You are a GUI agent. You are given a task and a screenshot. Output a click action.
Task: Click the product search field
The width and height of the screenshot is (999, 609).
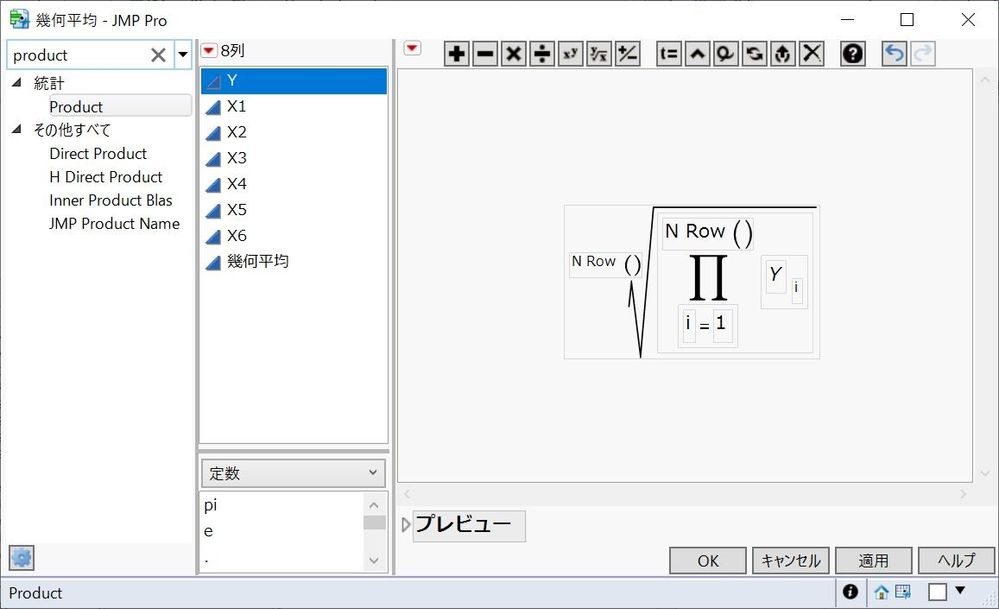pos(78,55)
